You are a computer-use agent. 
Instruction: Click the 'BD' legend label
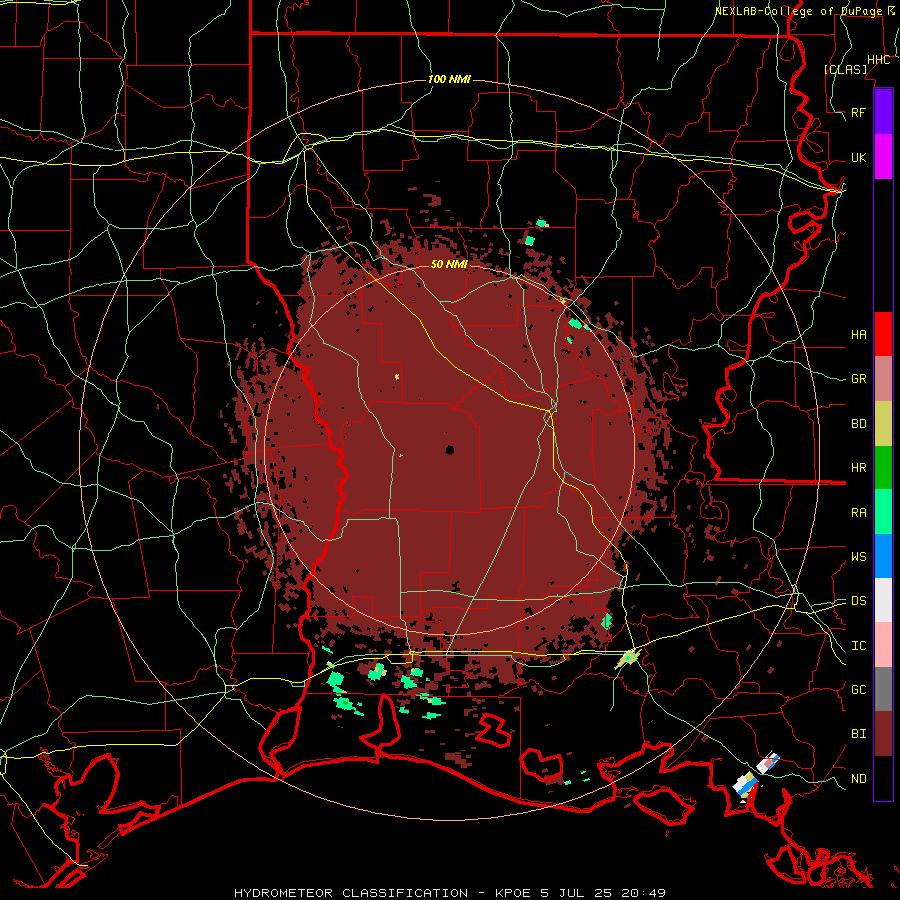coord(858,424)
